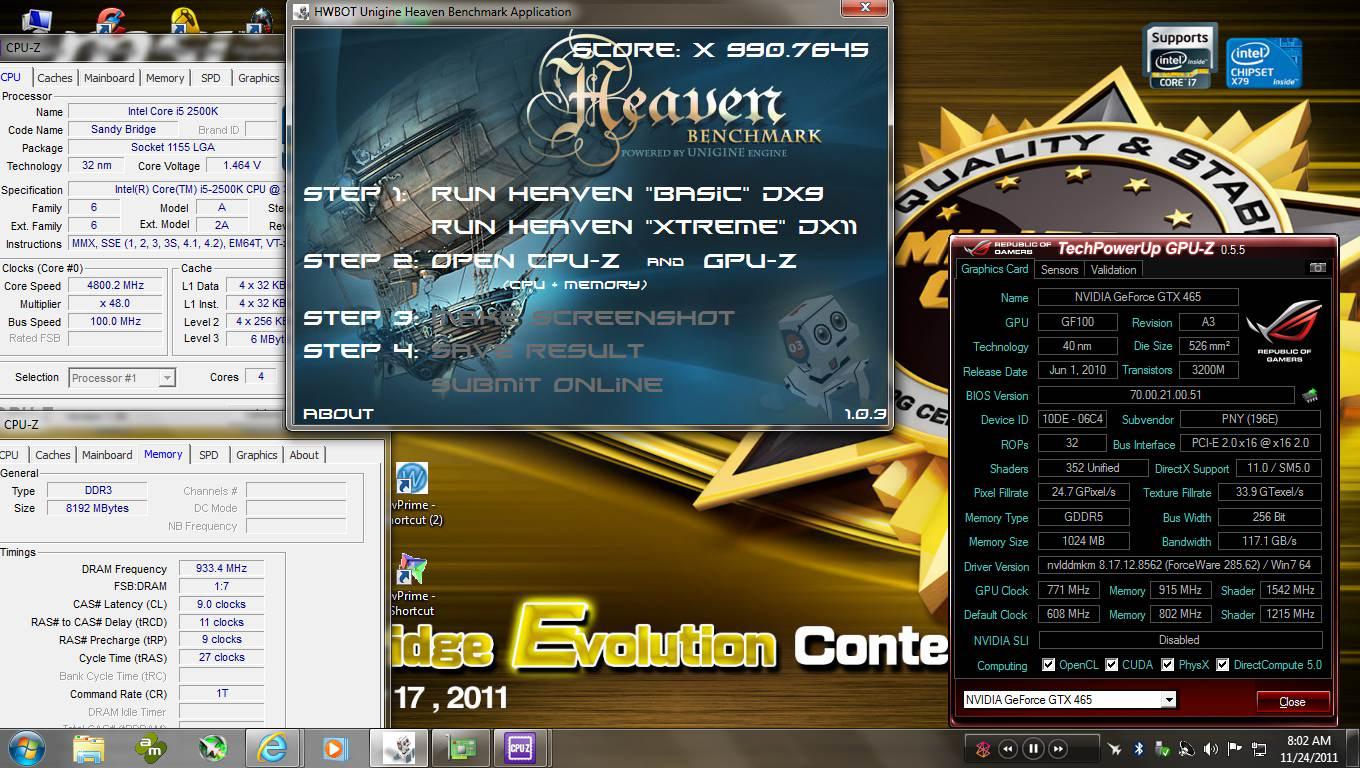The width and height of the screenshot is (1360, 768).
Task: Open SPD tab in upper CPU-Z window
Action: 211,78
